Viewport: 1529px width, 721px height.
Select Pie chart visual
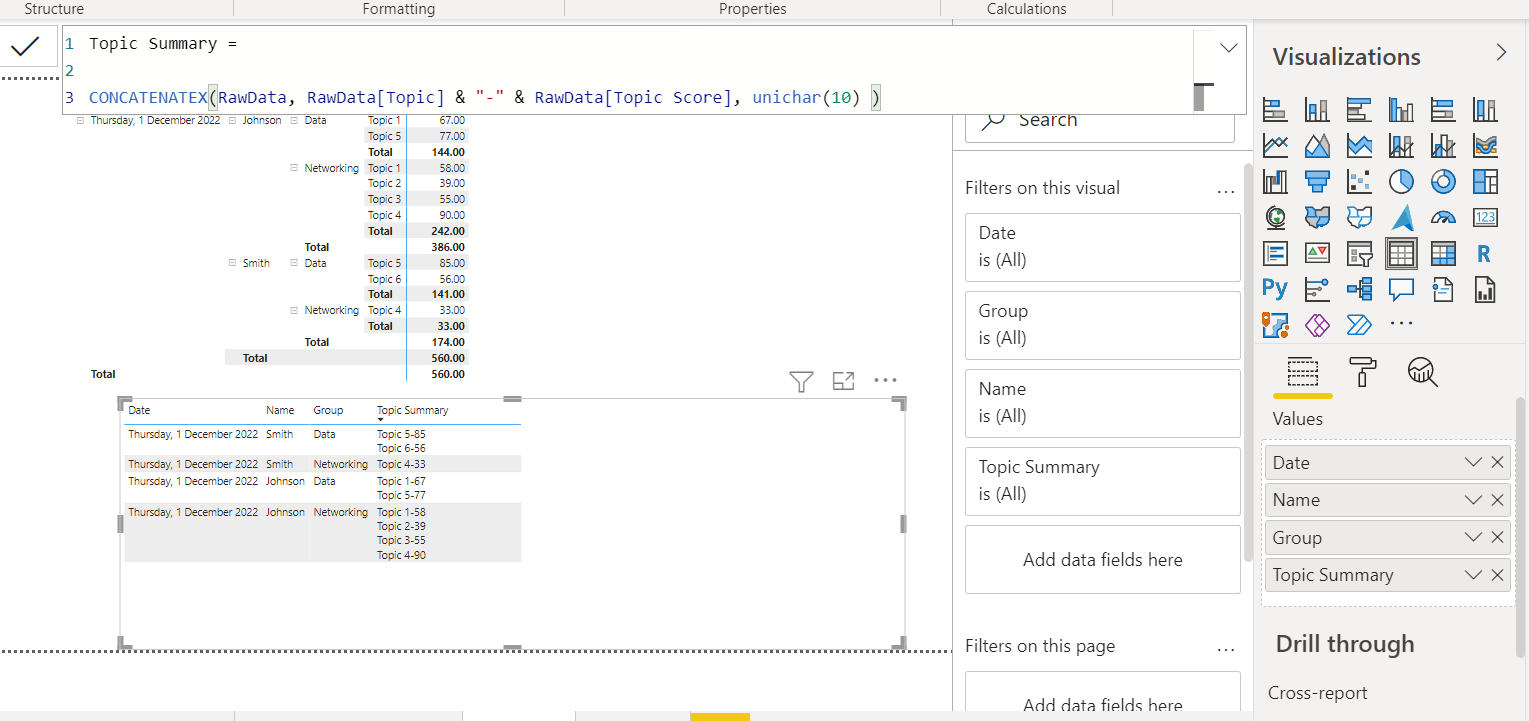click(x=1401, y=181)
